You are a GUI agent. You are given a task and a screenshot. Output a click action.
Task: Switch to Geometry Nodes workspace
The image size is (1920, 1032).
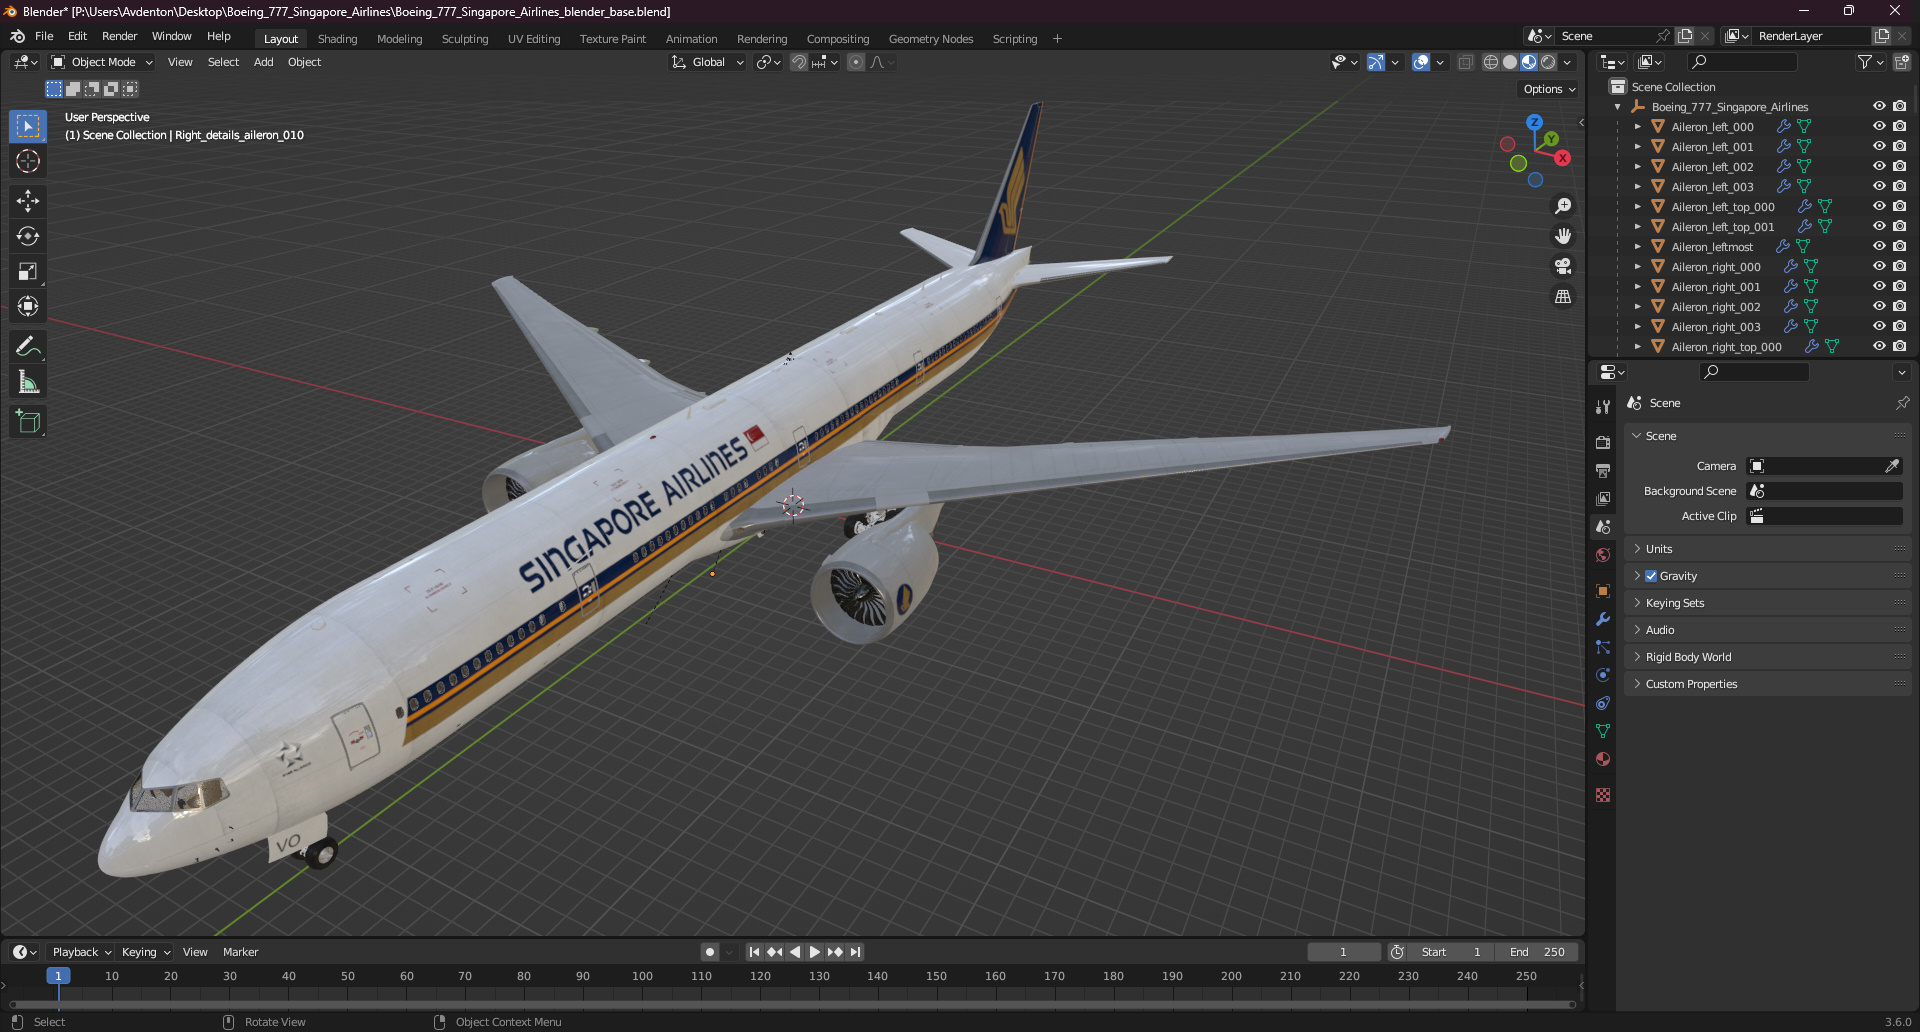930,39
